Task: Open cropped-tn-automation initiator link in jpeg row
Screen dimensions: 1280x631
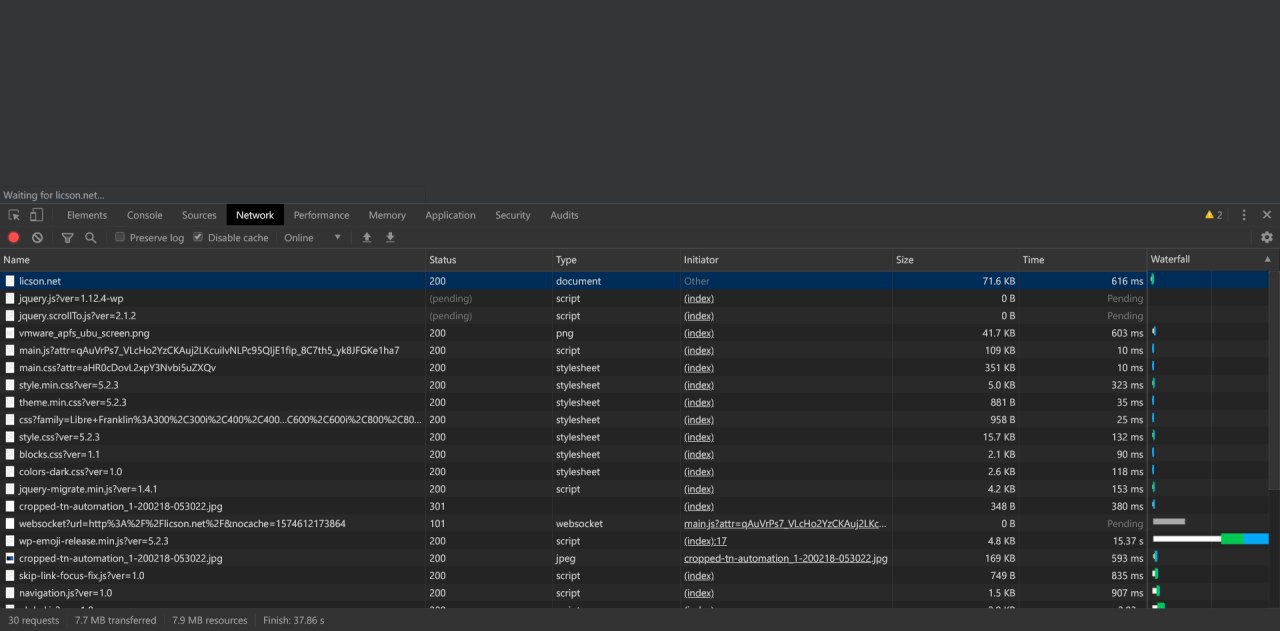Action: 785,558
